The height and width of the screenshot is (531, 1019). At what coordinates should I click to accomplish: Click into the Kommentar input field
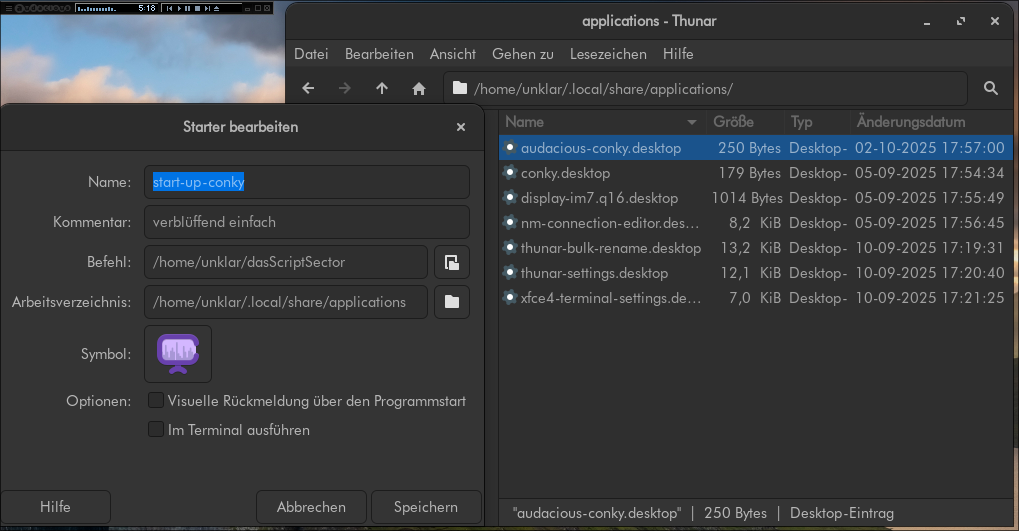pyautogui.click(x=307, y=222)
